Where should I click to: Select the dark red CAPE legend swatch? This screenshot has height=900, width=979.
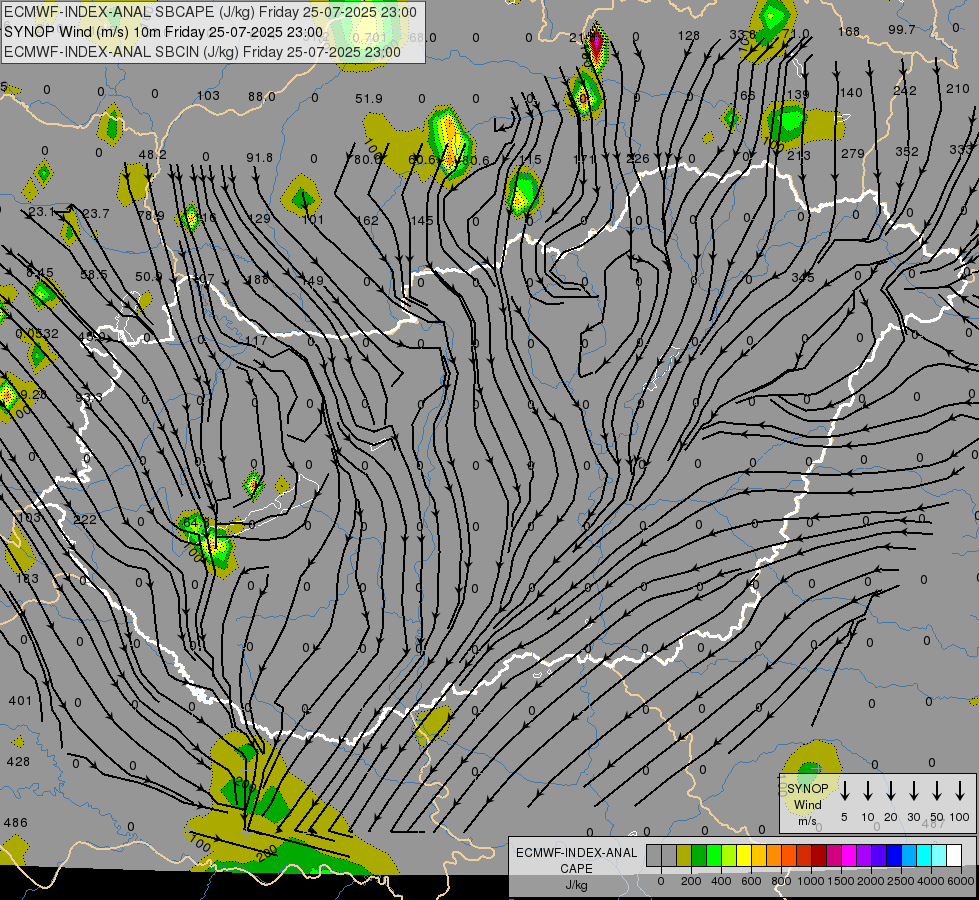click(x=819, y=856)
